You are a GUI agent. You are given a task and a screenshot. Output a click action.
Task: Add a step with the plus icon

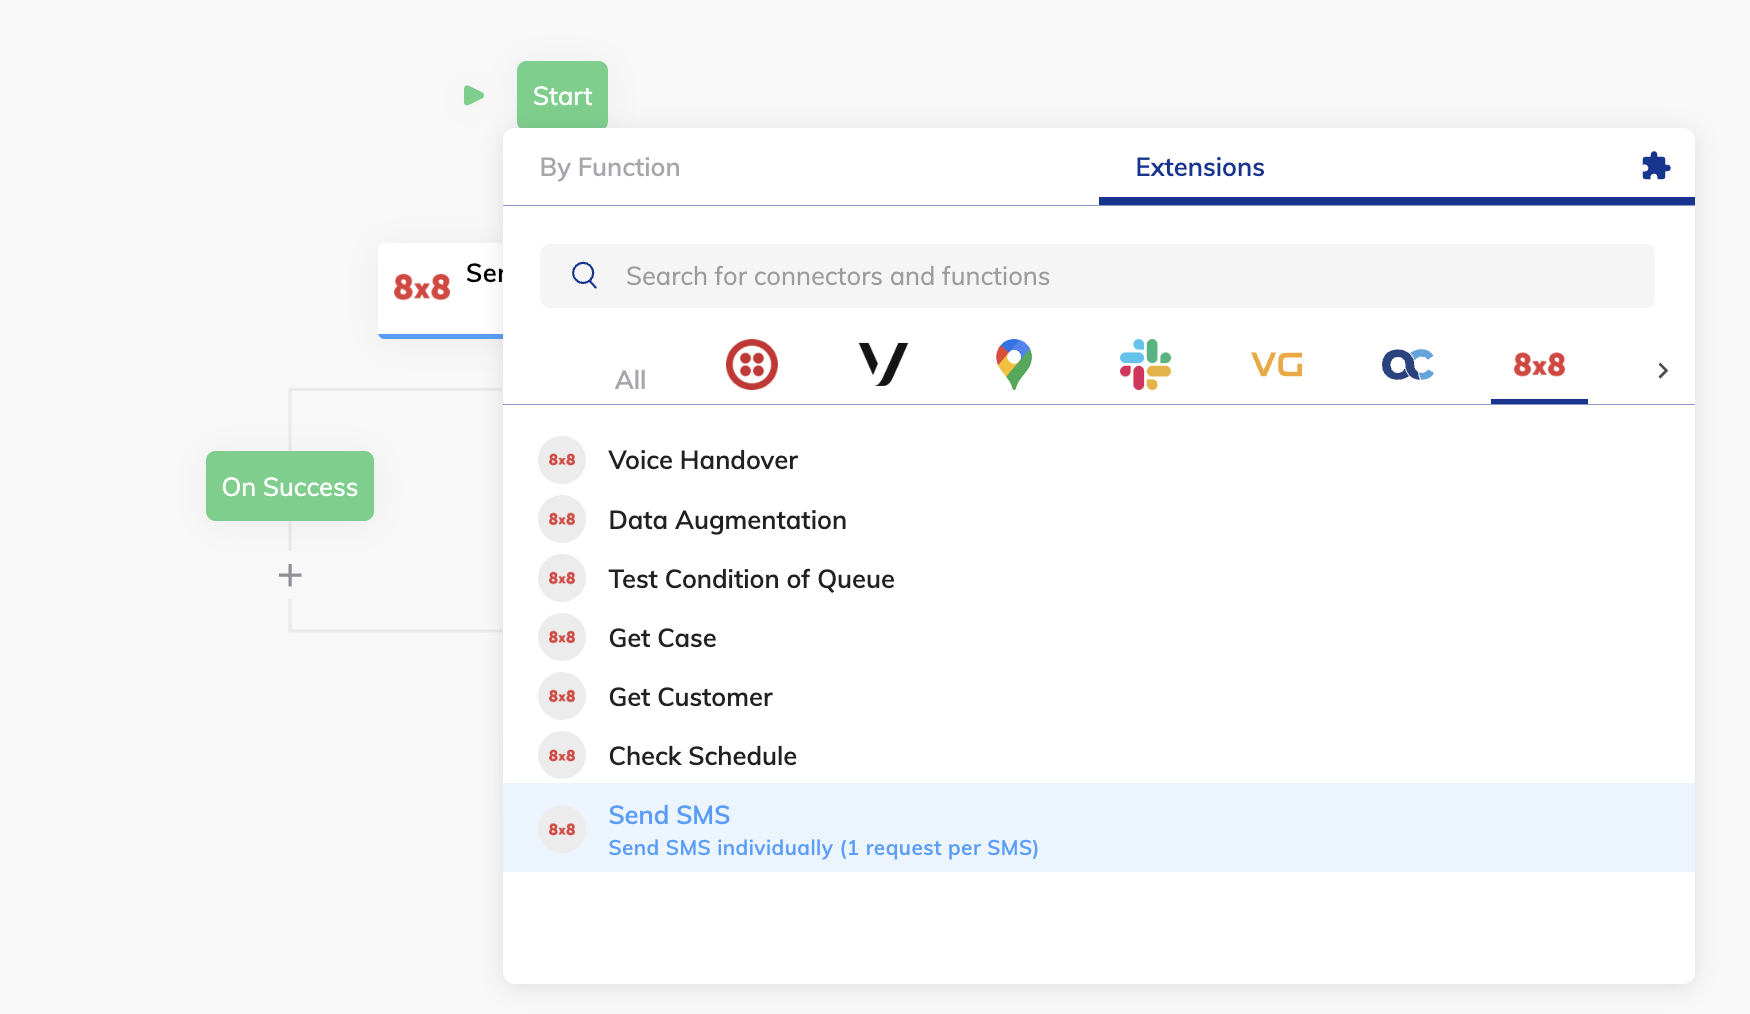(290, 575)
